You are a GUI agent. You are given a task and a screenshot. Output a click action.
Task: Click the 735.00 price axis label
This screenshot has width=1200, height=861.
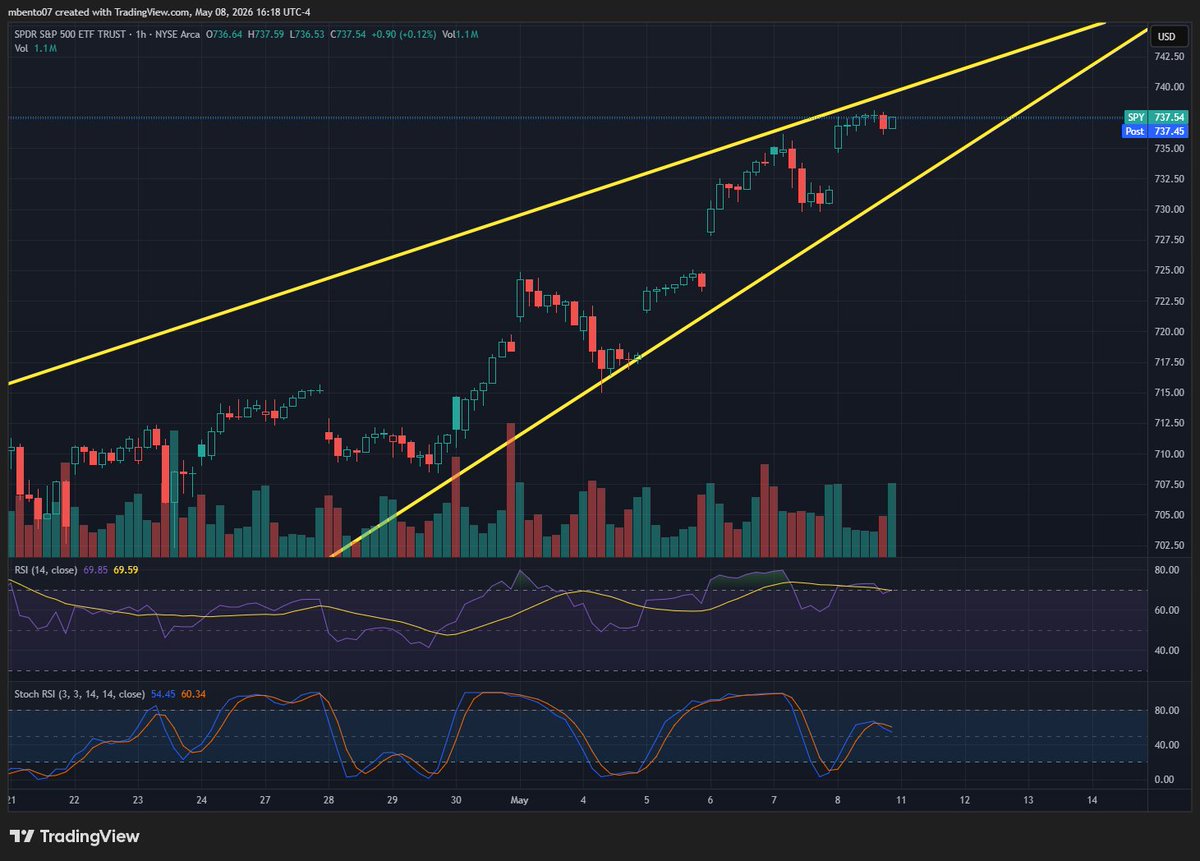point(1169,148)
